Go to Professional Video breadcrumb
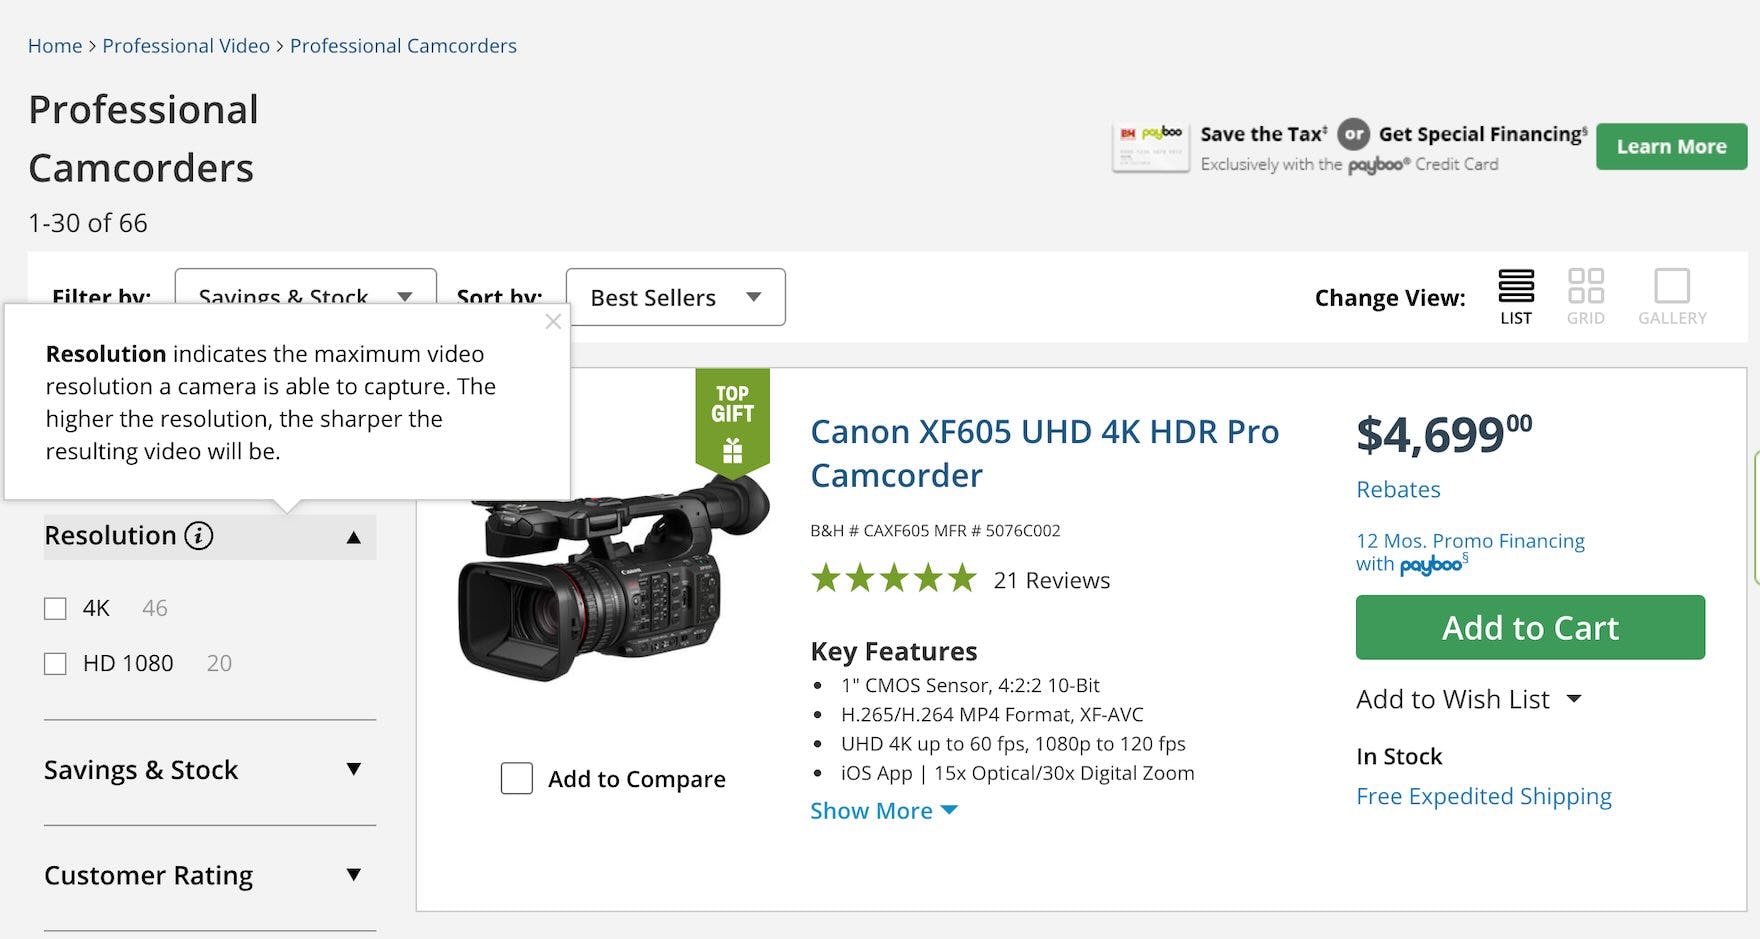Image resolution: width=1760 pixels, height=939 pixels. point(186,46)
